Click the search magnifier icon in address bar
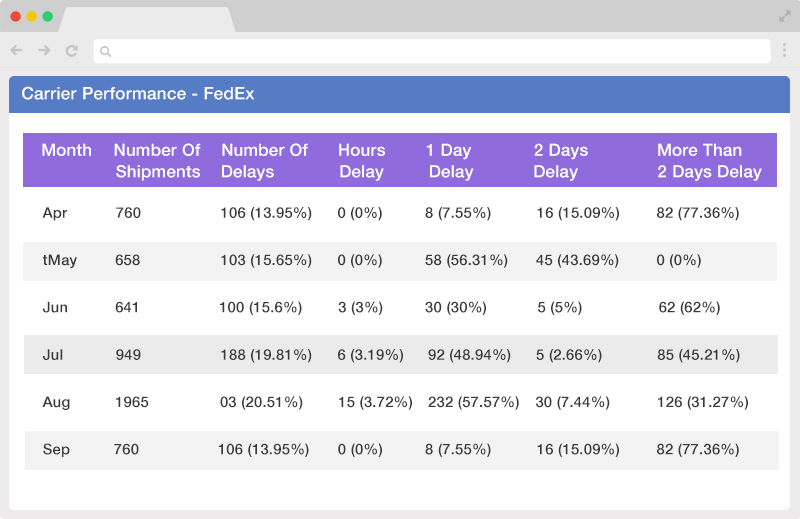 coord(106,51)
